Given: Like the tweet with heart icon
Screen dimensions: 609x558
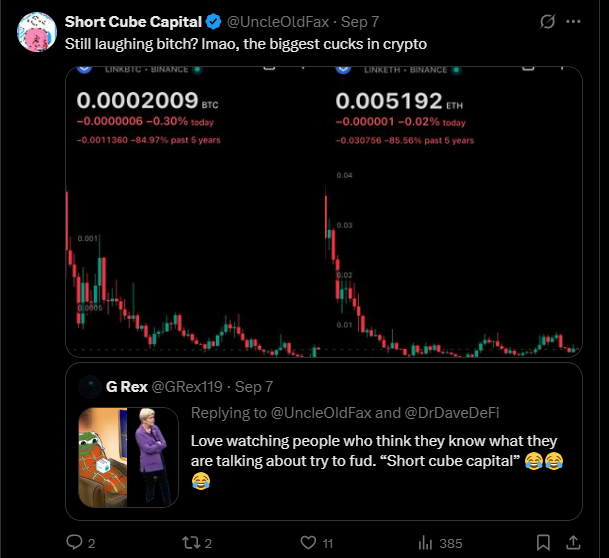Looking at the screenshot, I should 308,542.
